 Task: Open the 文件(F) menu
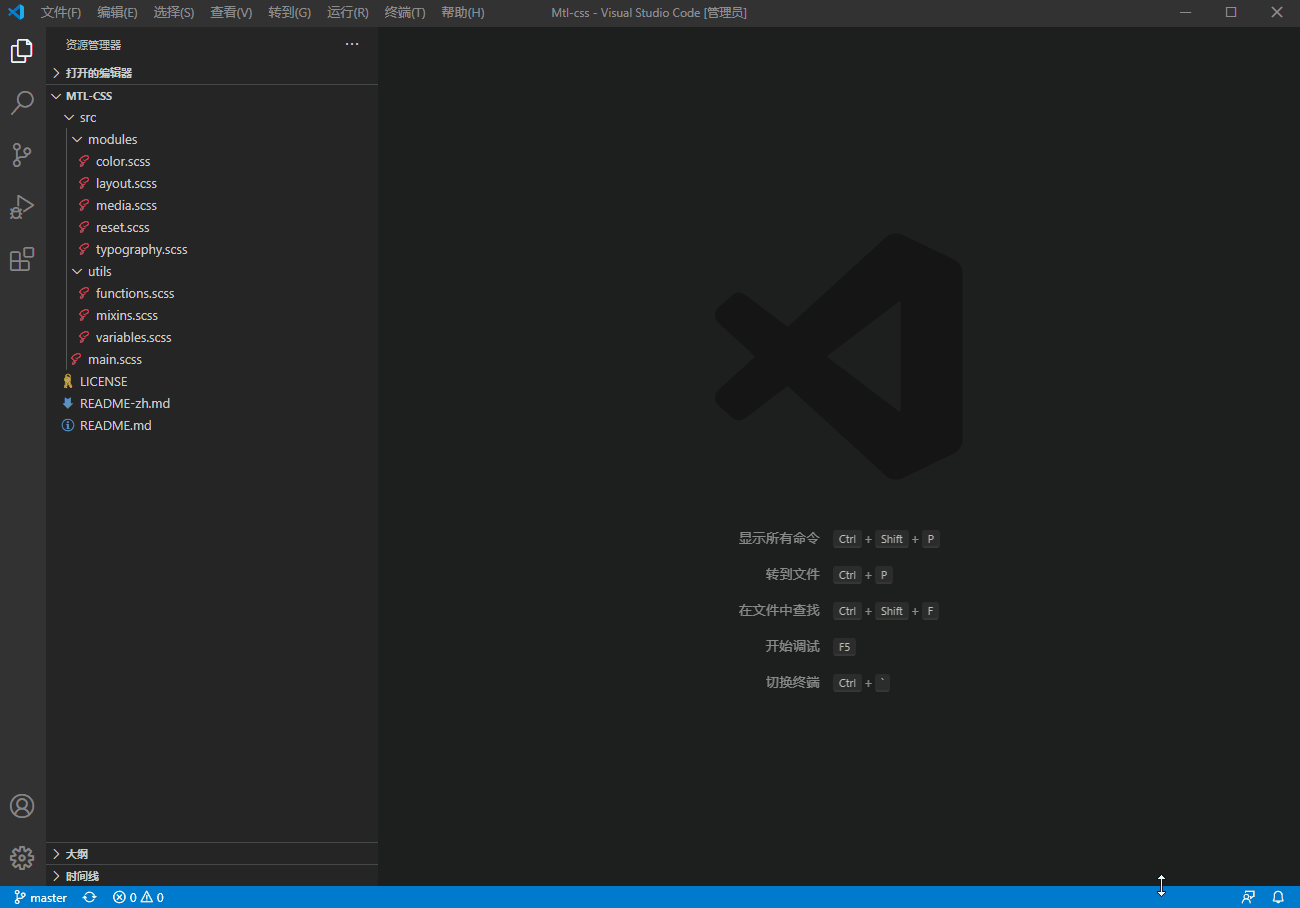(x=61, y=12)
